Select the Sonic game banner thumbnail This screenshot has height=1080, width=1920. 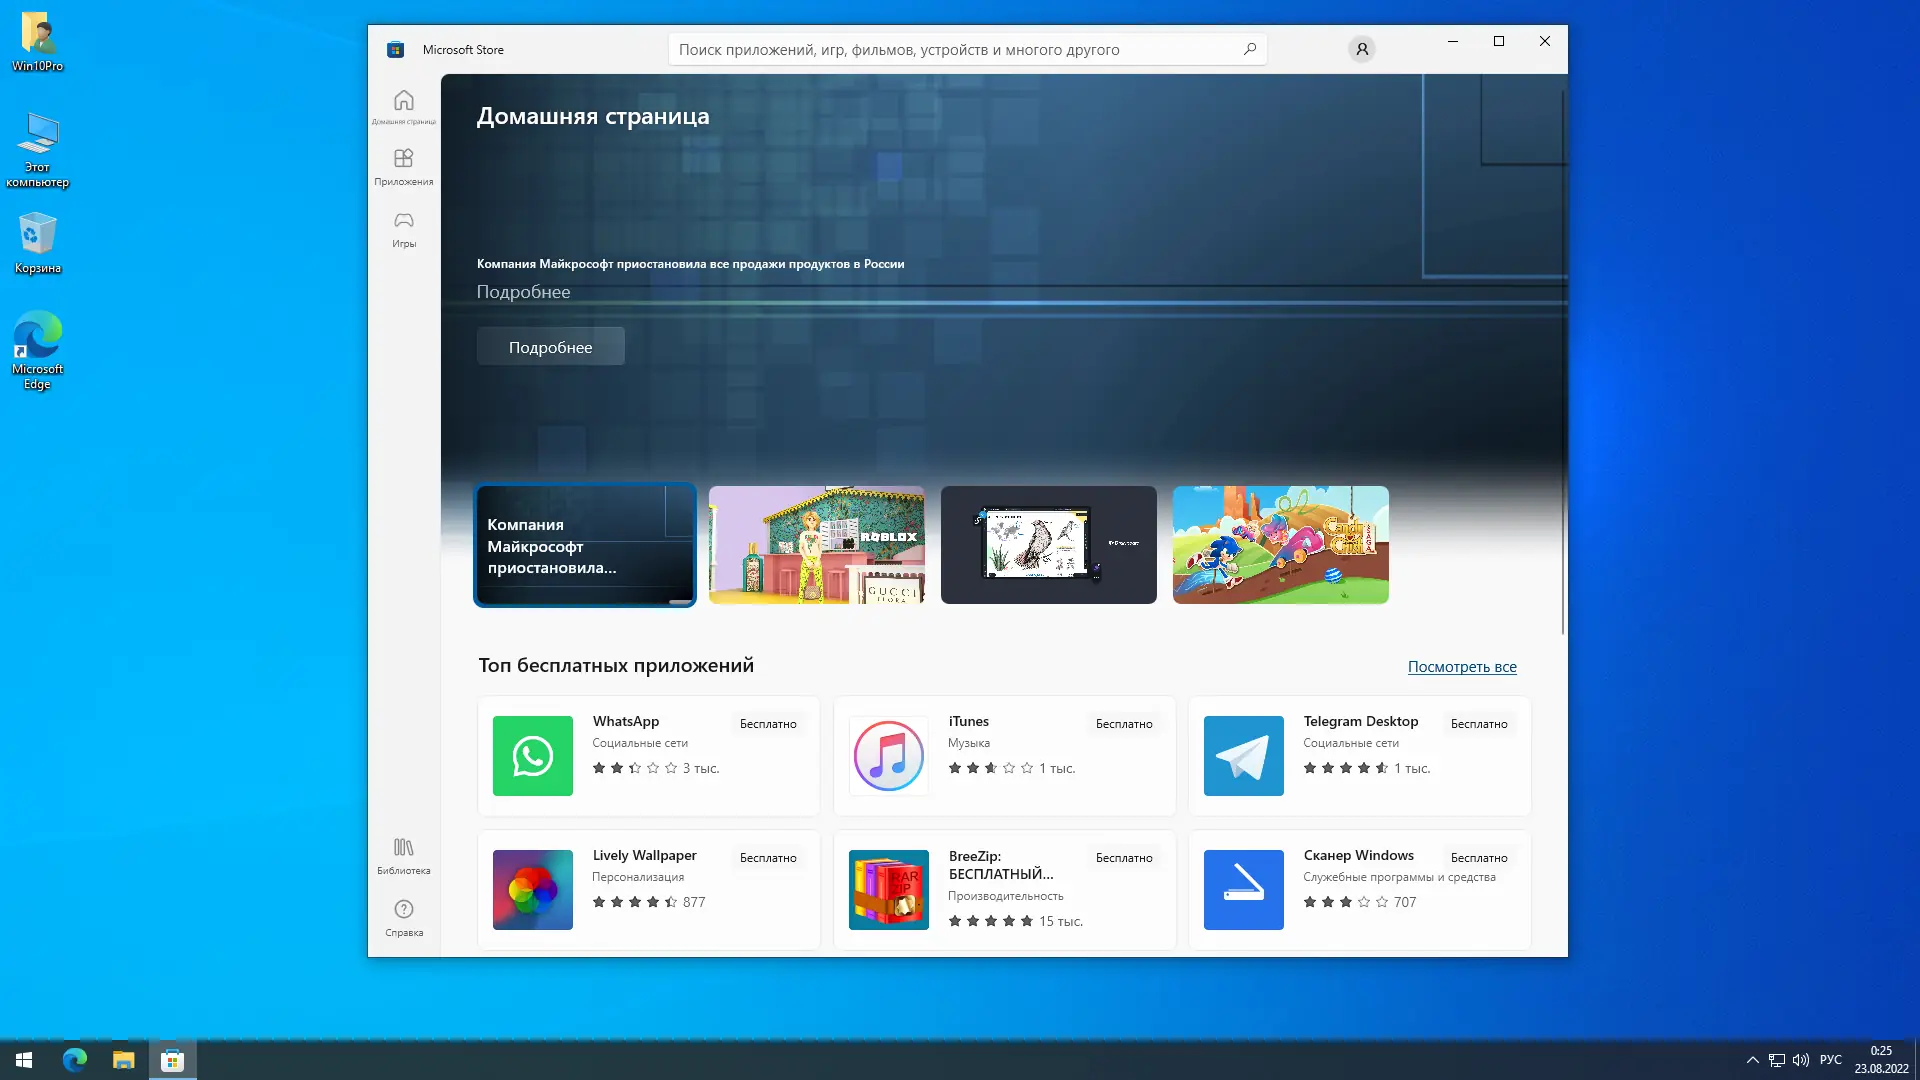[1280, 545]
